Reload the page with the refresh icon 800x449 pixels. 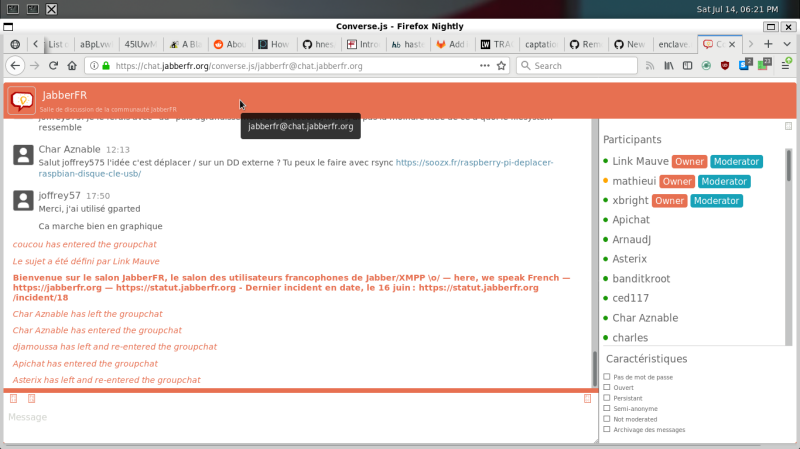[53, 66]
